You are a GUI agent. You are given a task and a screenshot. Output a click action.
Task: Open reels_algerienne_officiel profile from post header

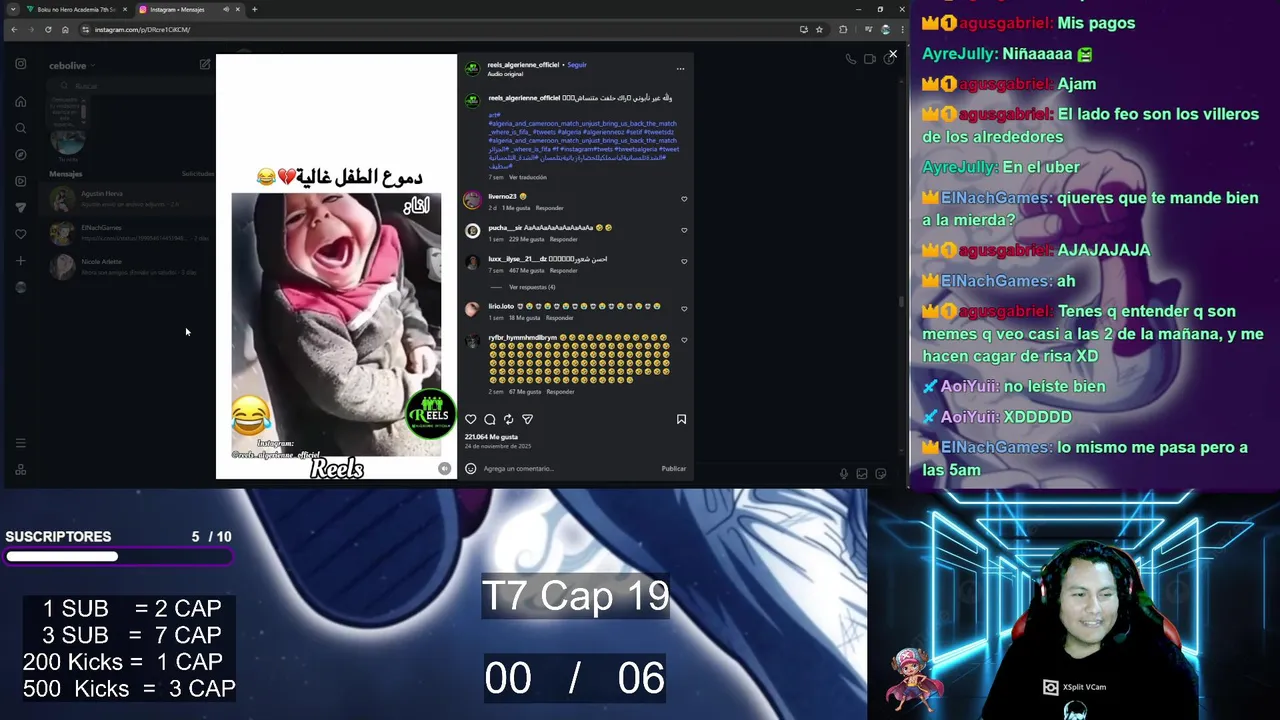pyautogui.click(x=523, y=65)
